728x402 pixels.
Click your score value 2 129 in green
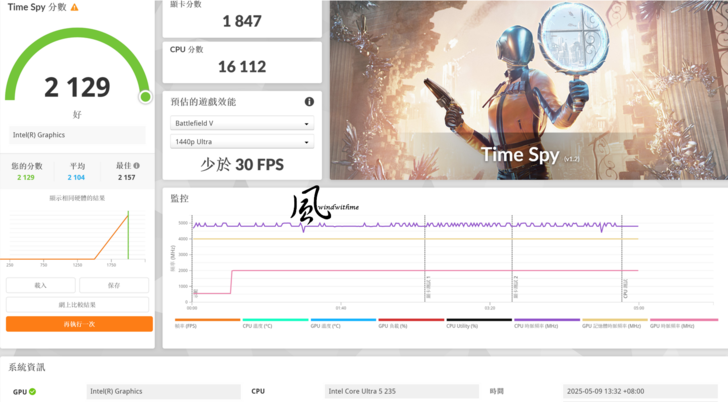pyautogui.click(x=26, y=177)
